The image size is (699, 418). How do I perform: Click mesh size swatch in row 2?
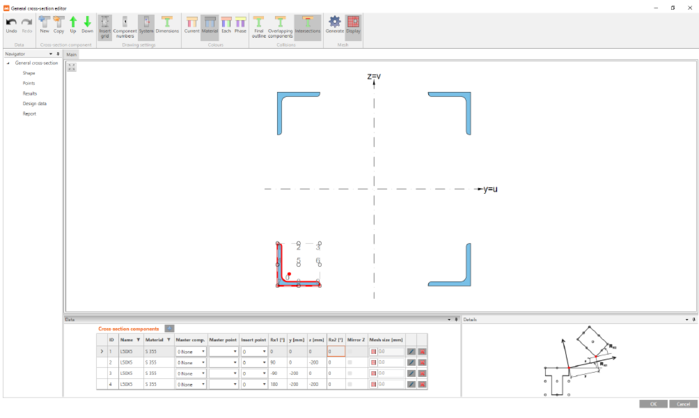point(374,362)
